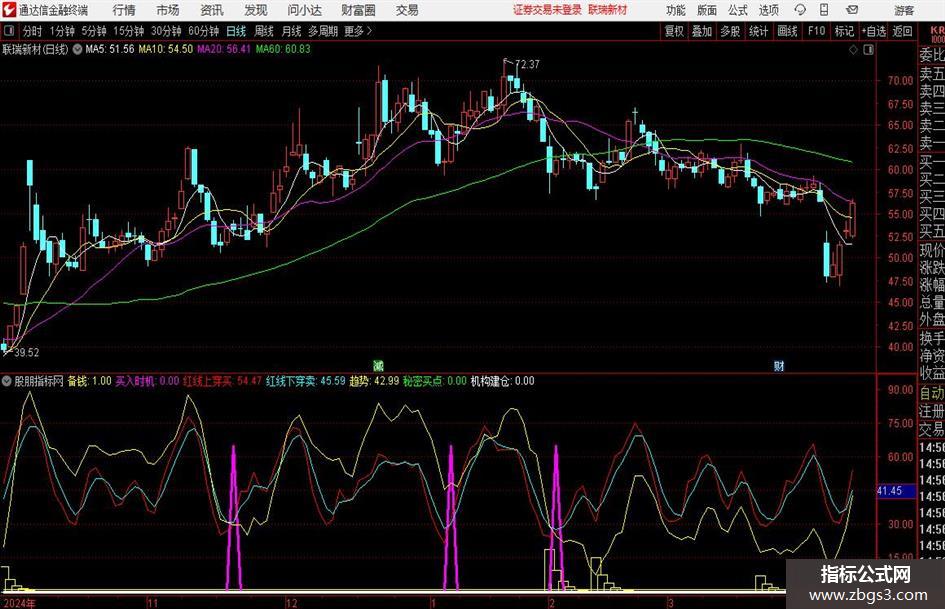Click the 2024年 date label on time axis
Image resolution: width=945 pixels, height=609 pixels.
coord(19,603)
